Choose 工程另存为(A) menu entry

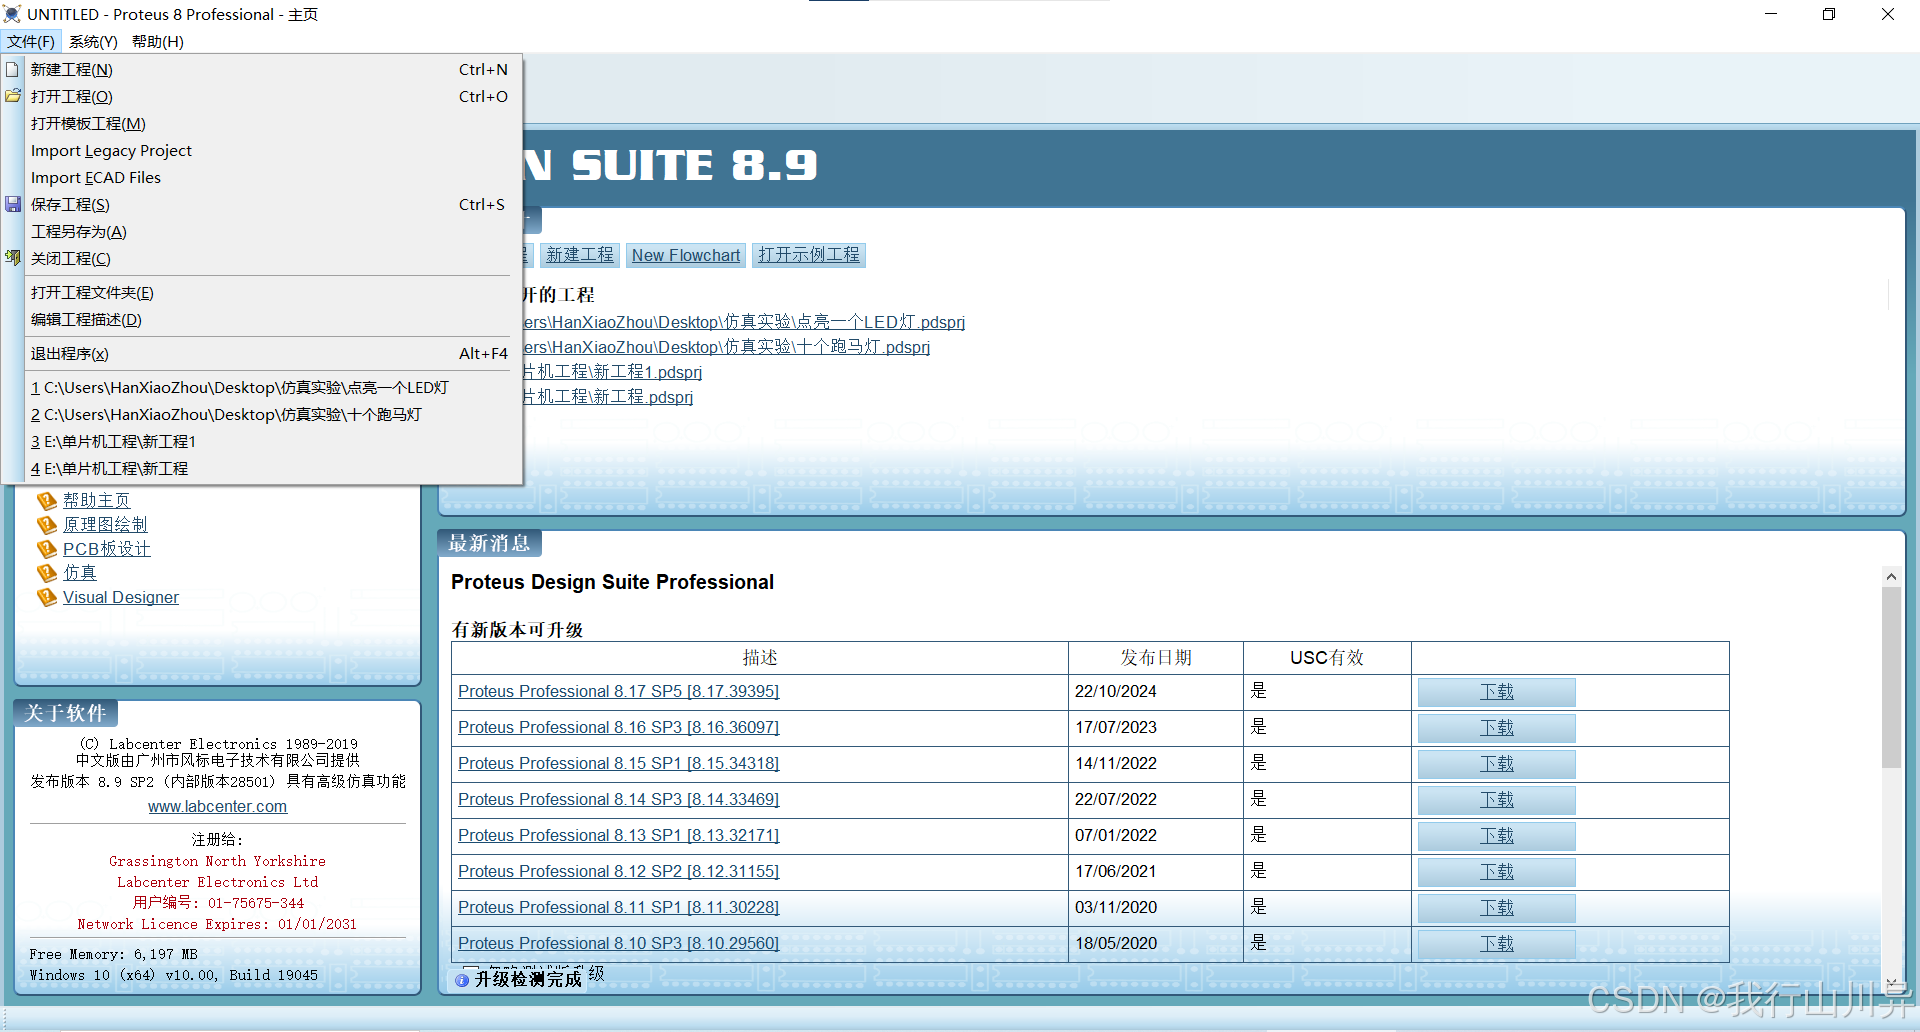click(267, 231)
